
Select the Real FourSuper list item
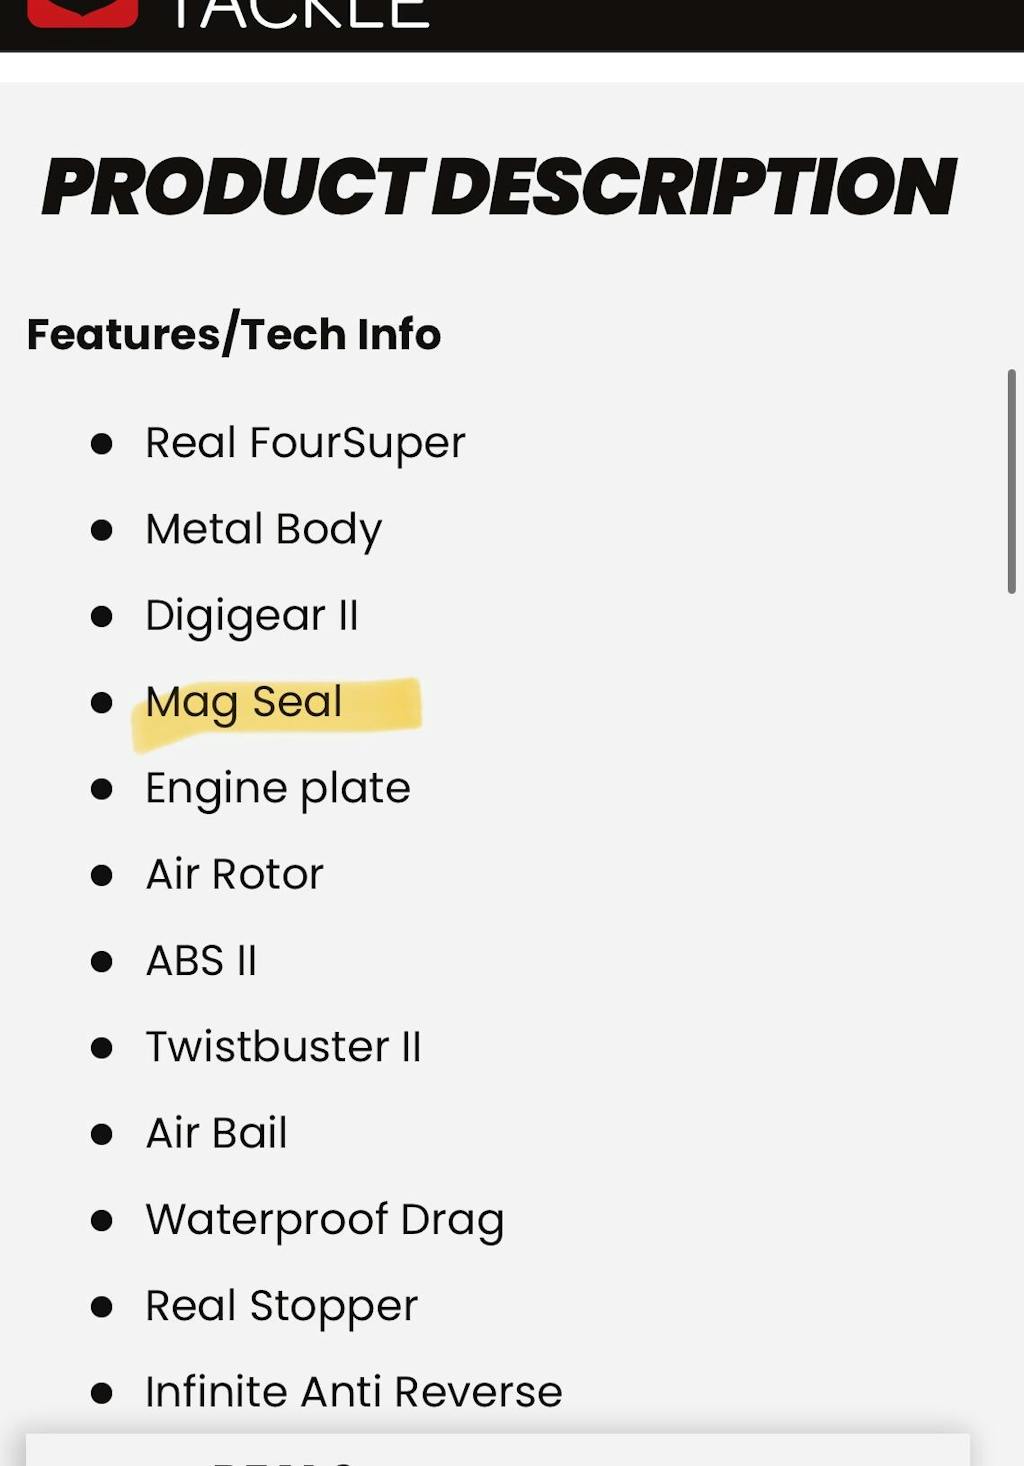[305, 443]
